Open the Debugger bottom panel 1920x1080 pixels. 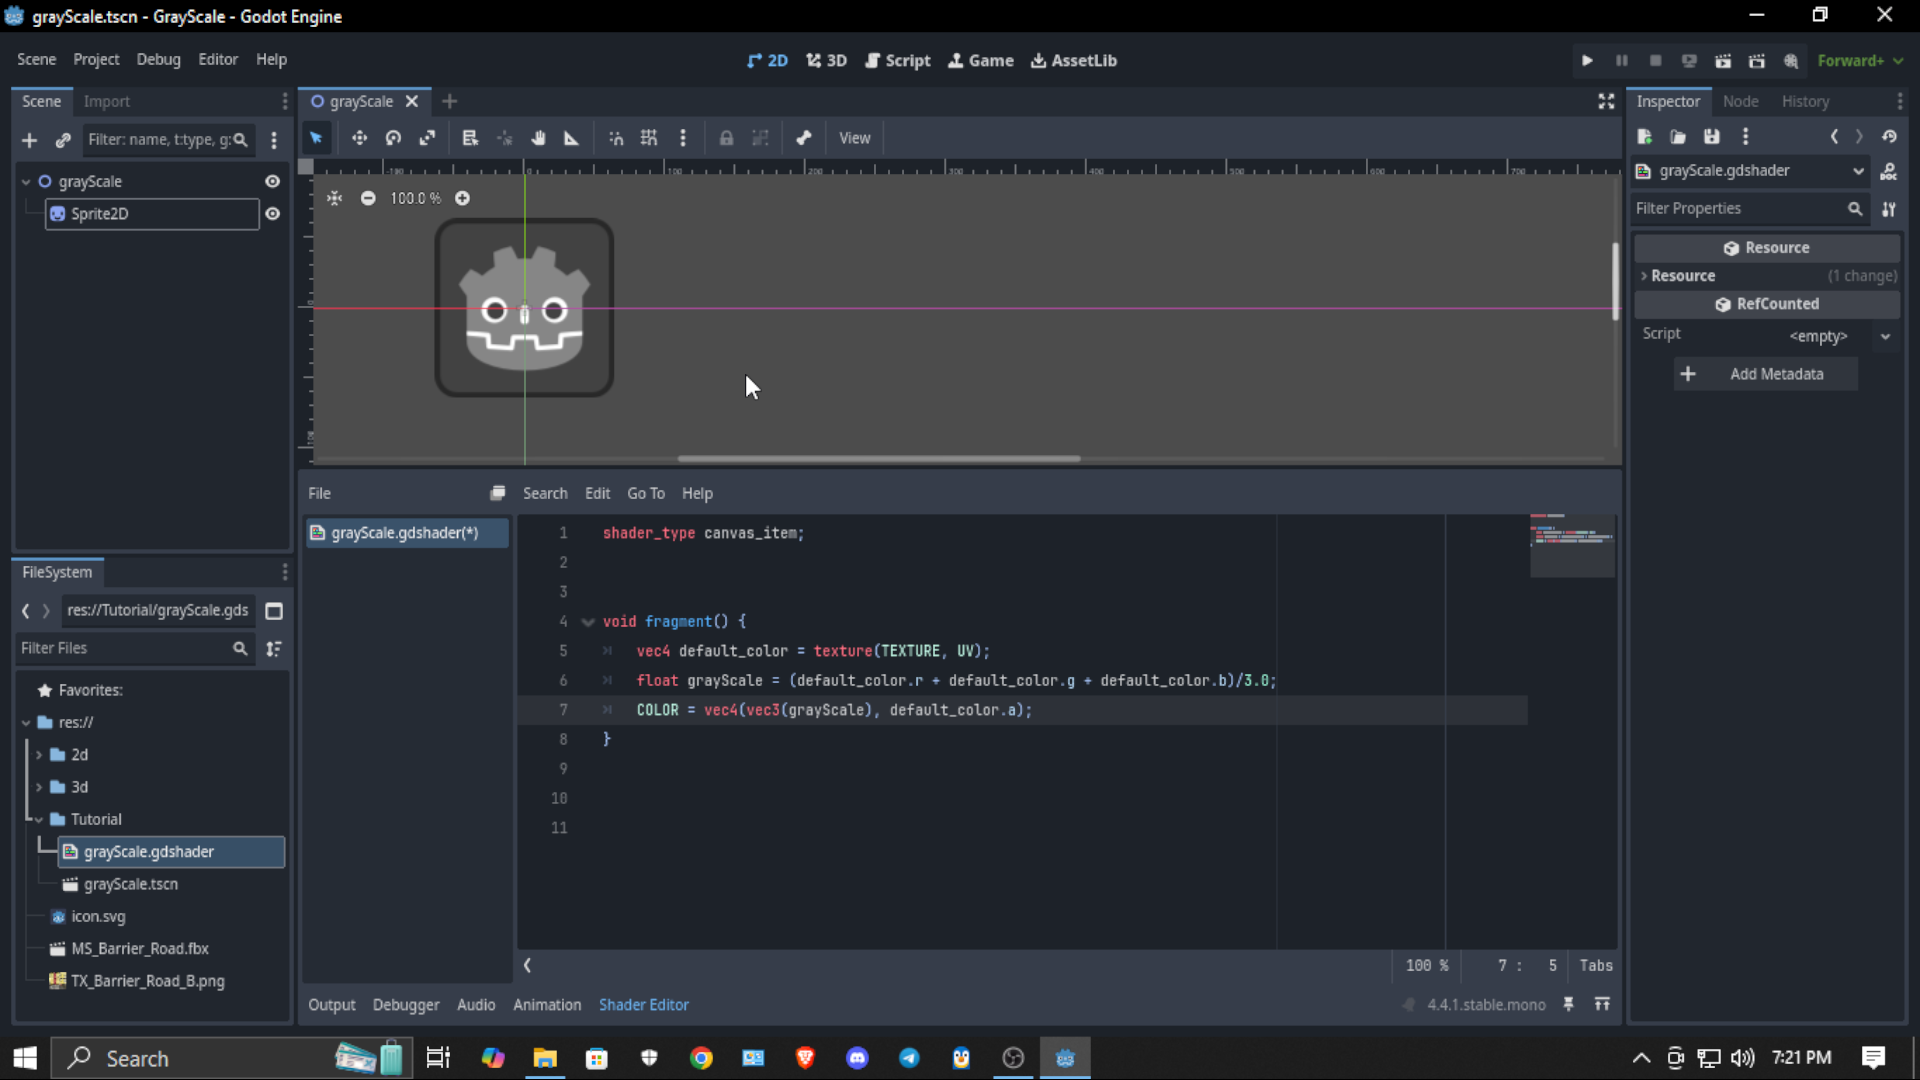(x=405, y=1005)
